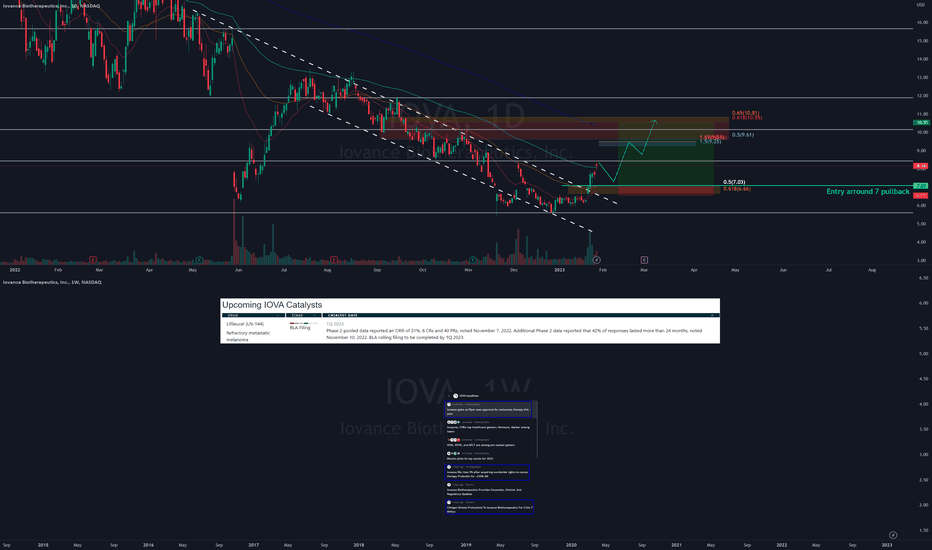Click 'Lifileucel (LN-144)' in the catalysts table
This screenshot has height=550, width=932.
coord(245,324)
